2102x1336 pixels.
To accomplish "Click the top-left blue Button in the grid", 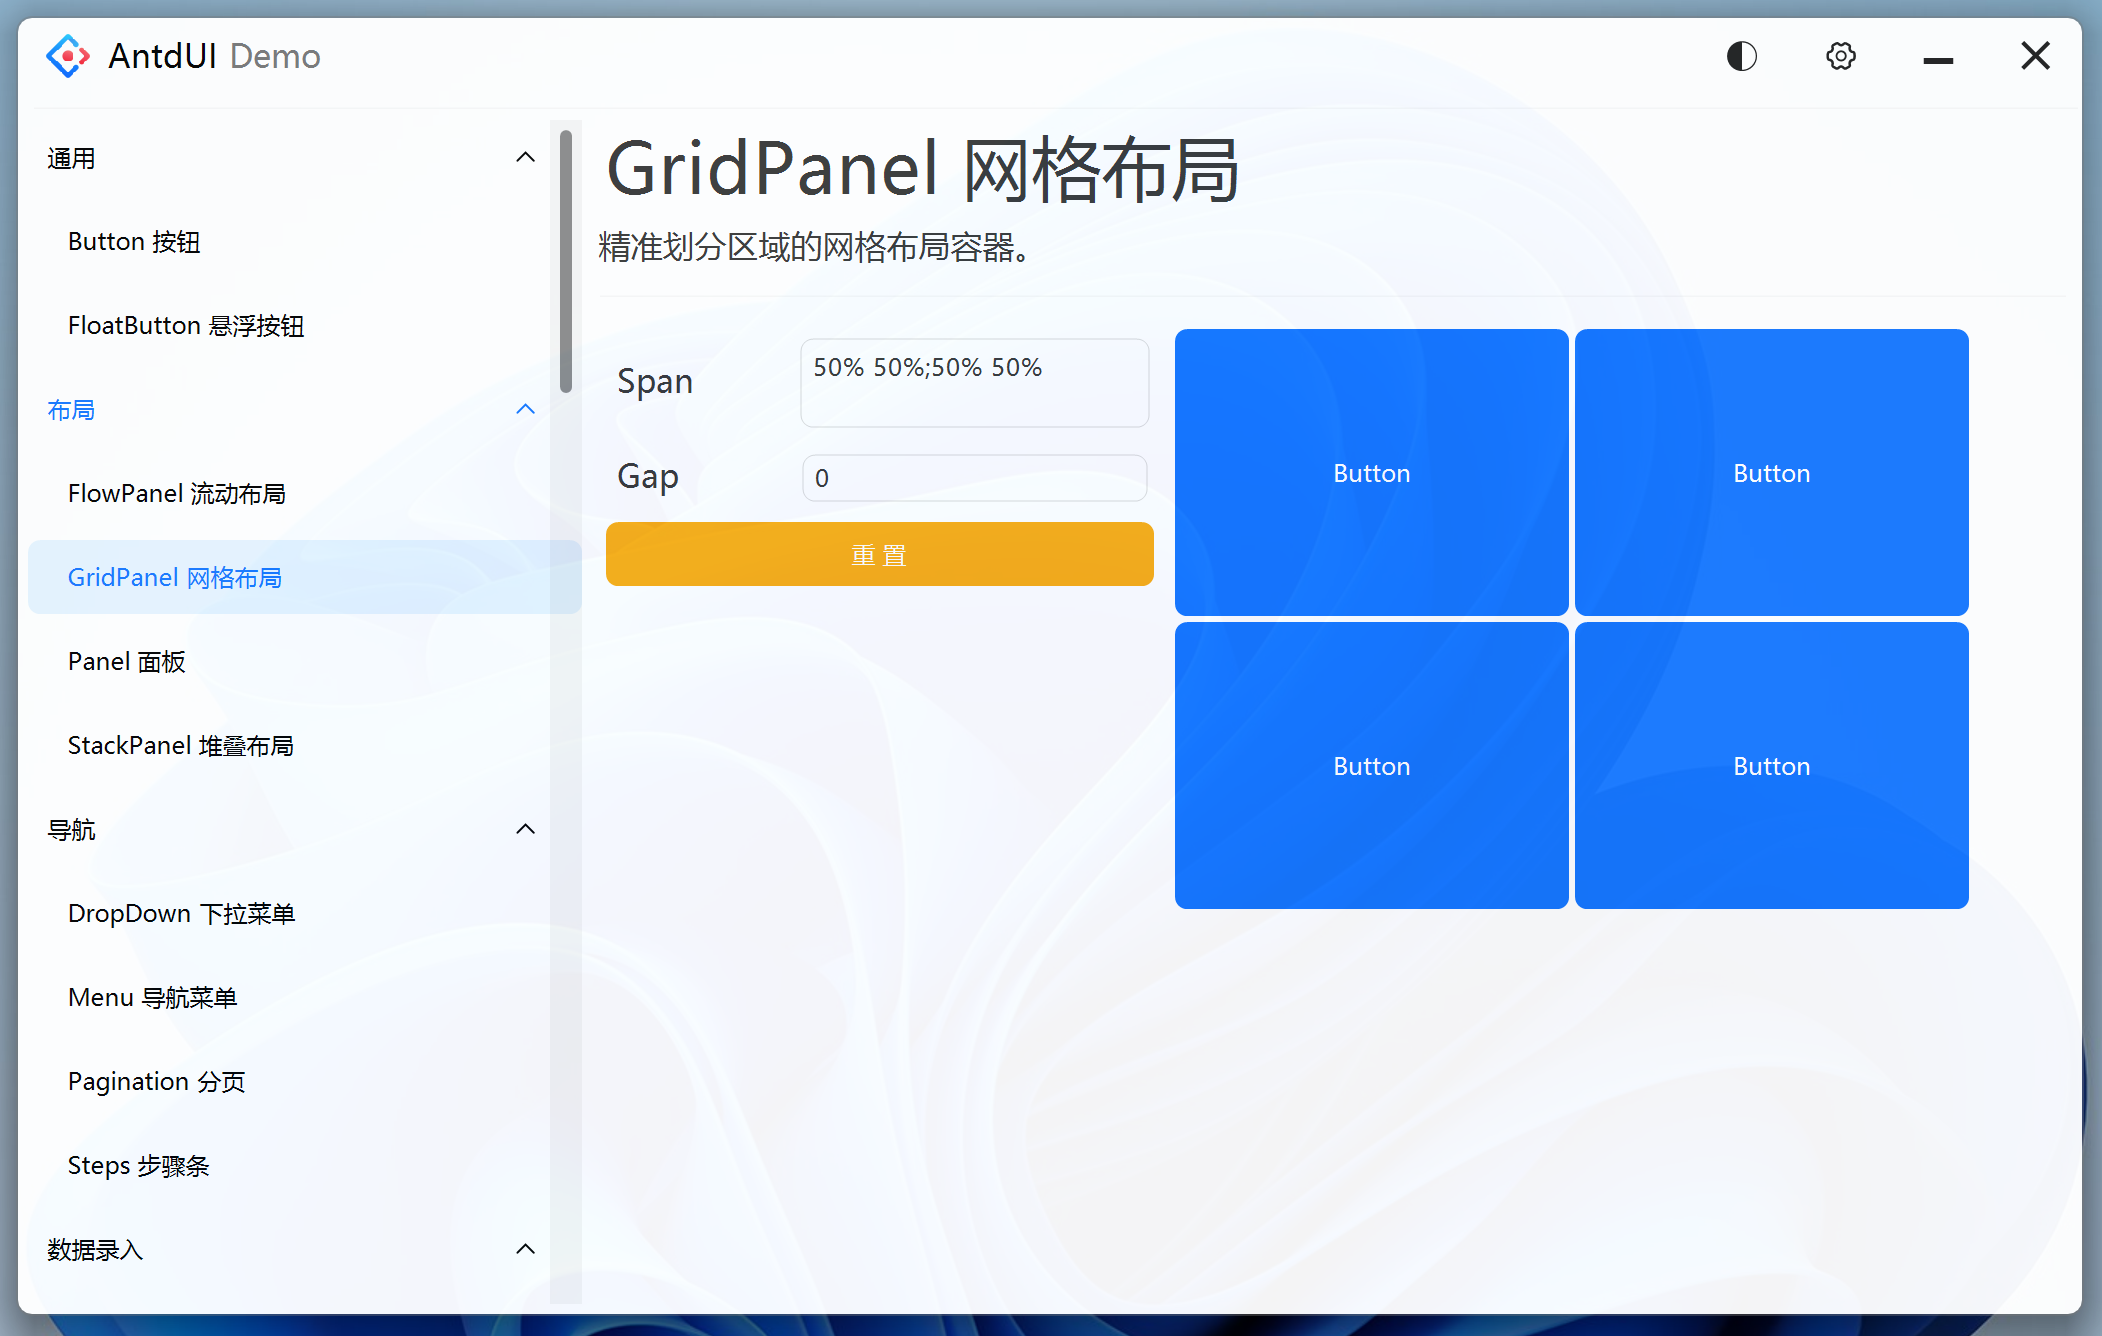I will coord(1371,472).
